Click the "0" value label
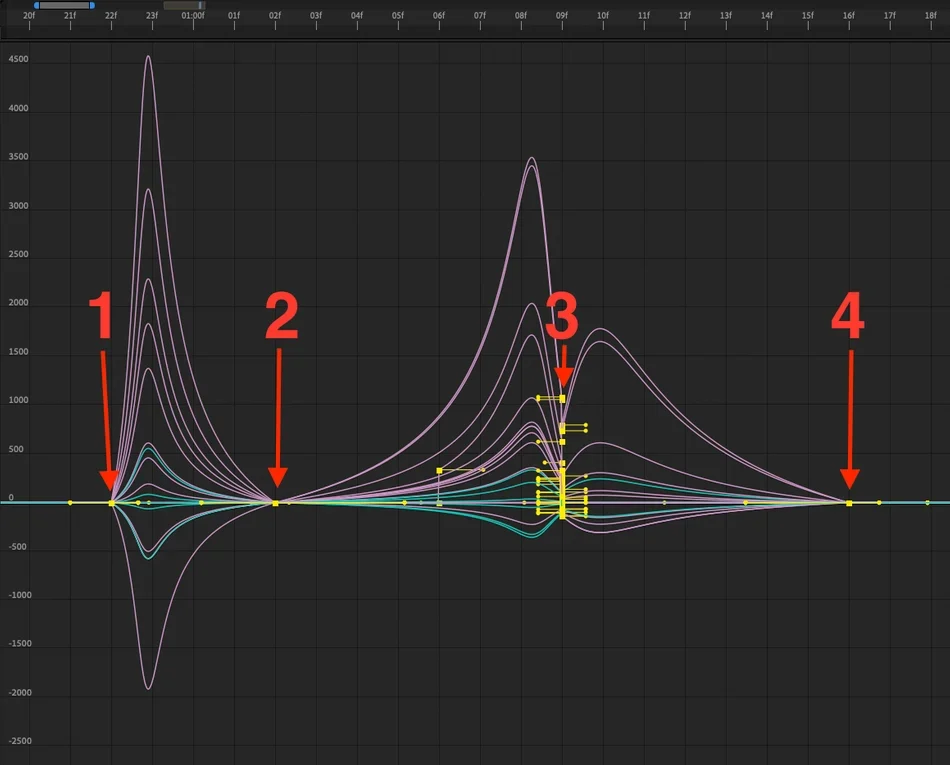950x765 pixels. click(x=11, y=498)
